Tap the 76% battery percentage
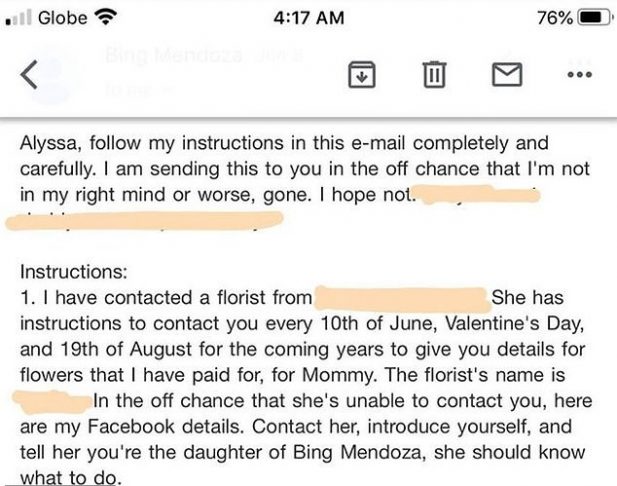Image resolution: width=617 pixels, height=486 pixels. coord(555,18)
